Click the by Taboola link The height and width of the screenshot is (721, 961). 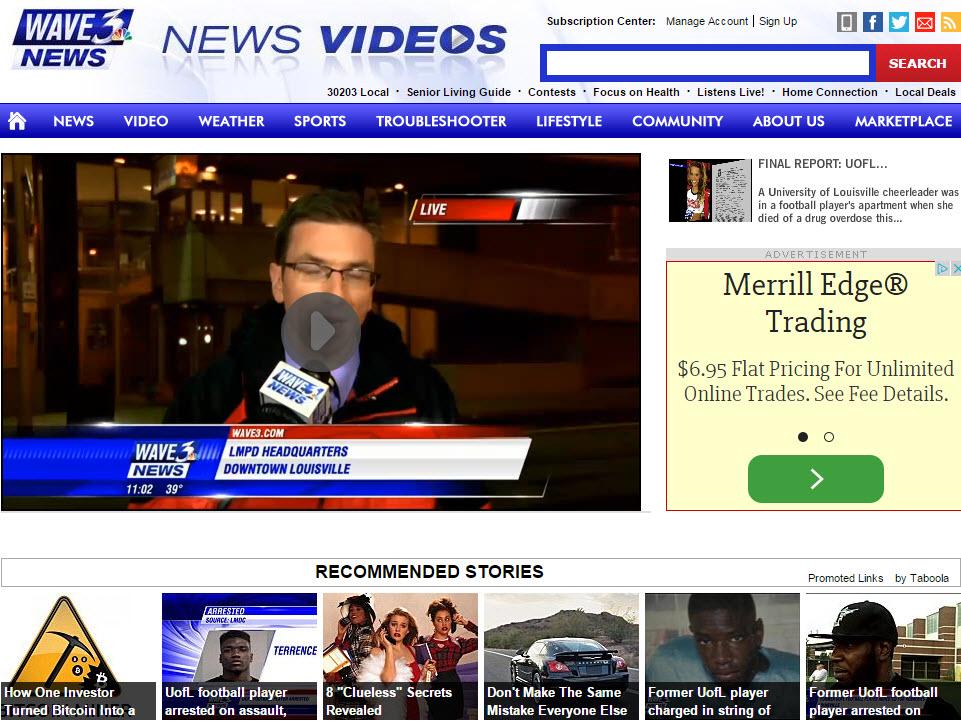(922, 578)
